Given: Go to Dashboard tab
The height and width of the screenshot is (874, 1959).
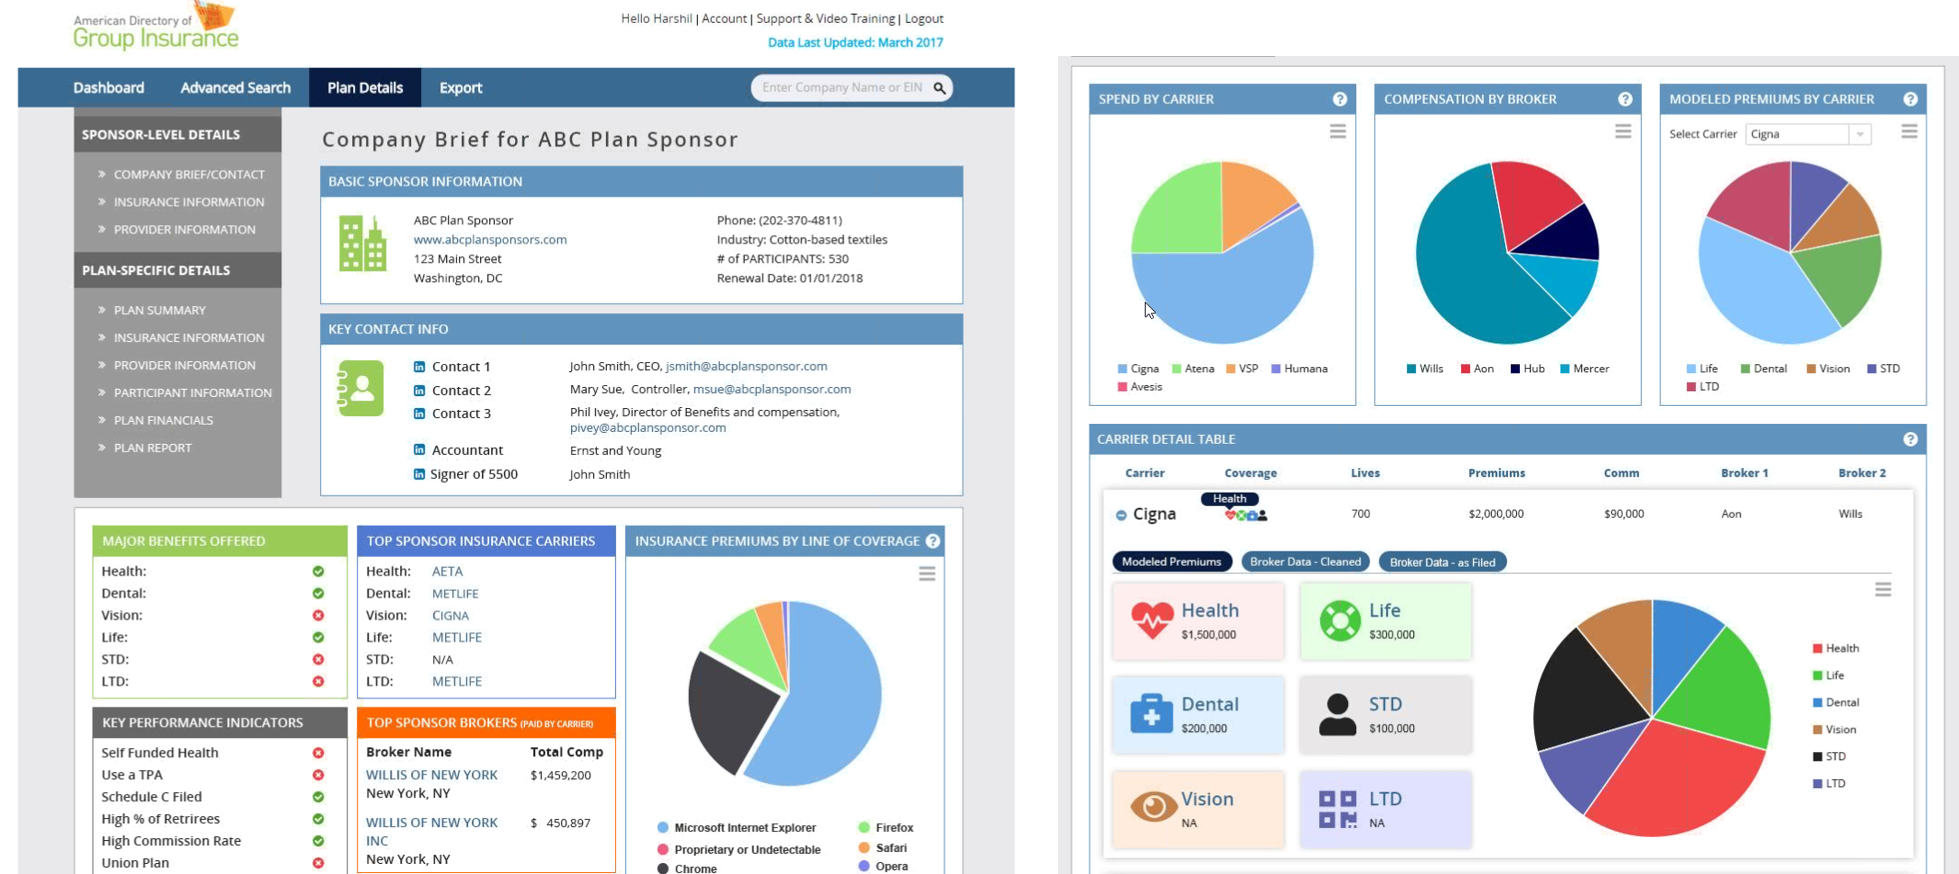Looking at the screenshot, I should 108,88.
